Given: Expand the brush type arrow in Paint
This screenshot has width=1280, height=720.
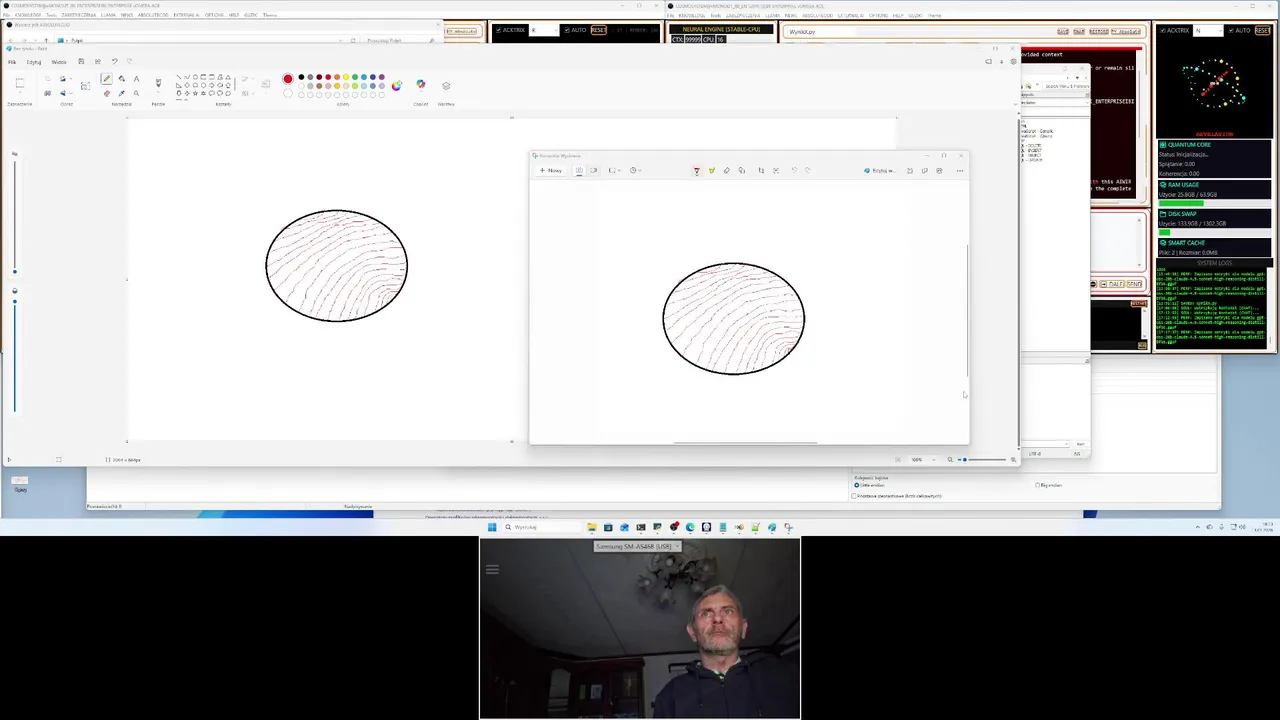Looking at the screenshot, I should click(x=158, y=93).
